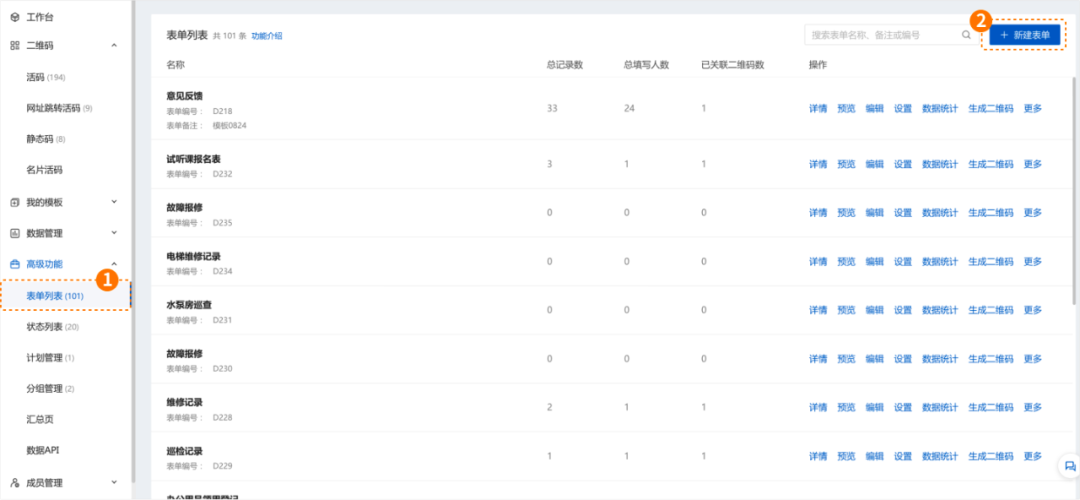1080x500 pixels.
Task: Click record count 33 for 意见反馈
Action: point(552,108)
